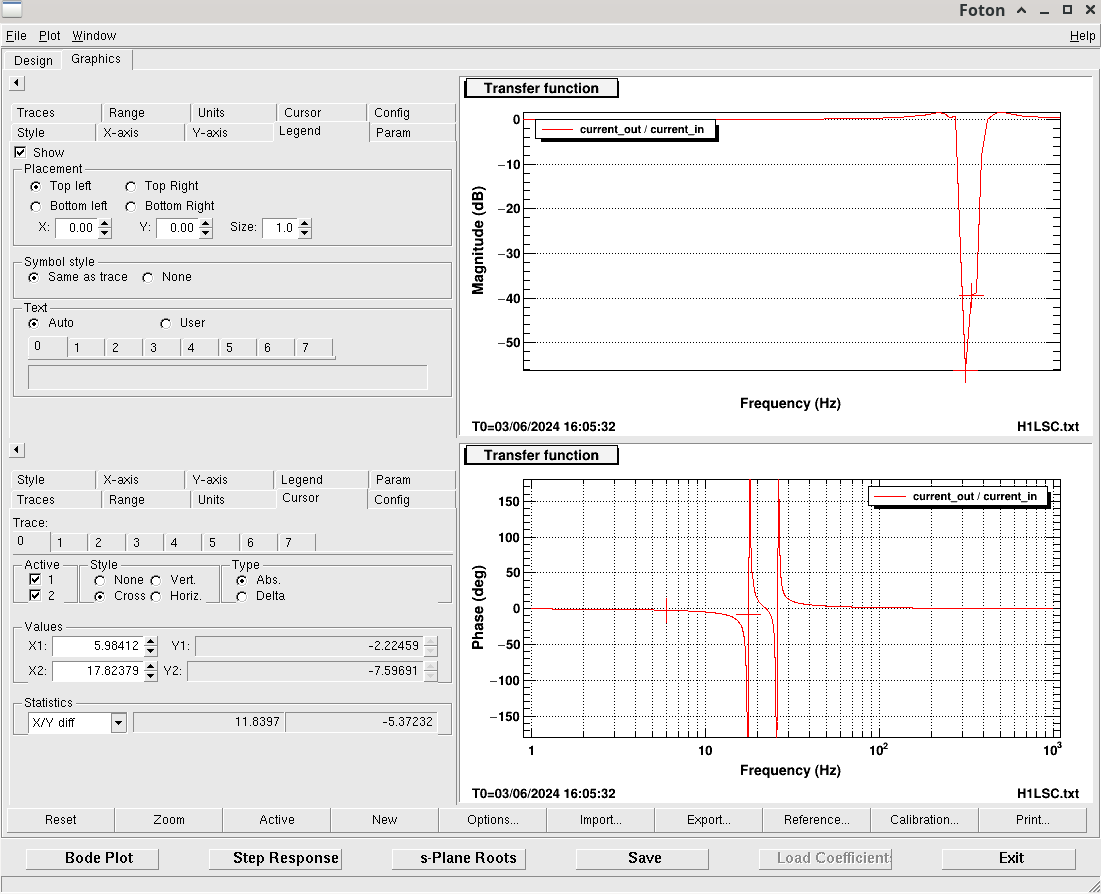Switch to the Design tab

pyautogui.click(x=33, y=60)
